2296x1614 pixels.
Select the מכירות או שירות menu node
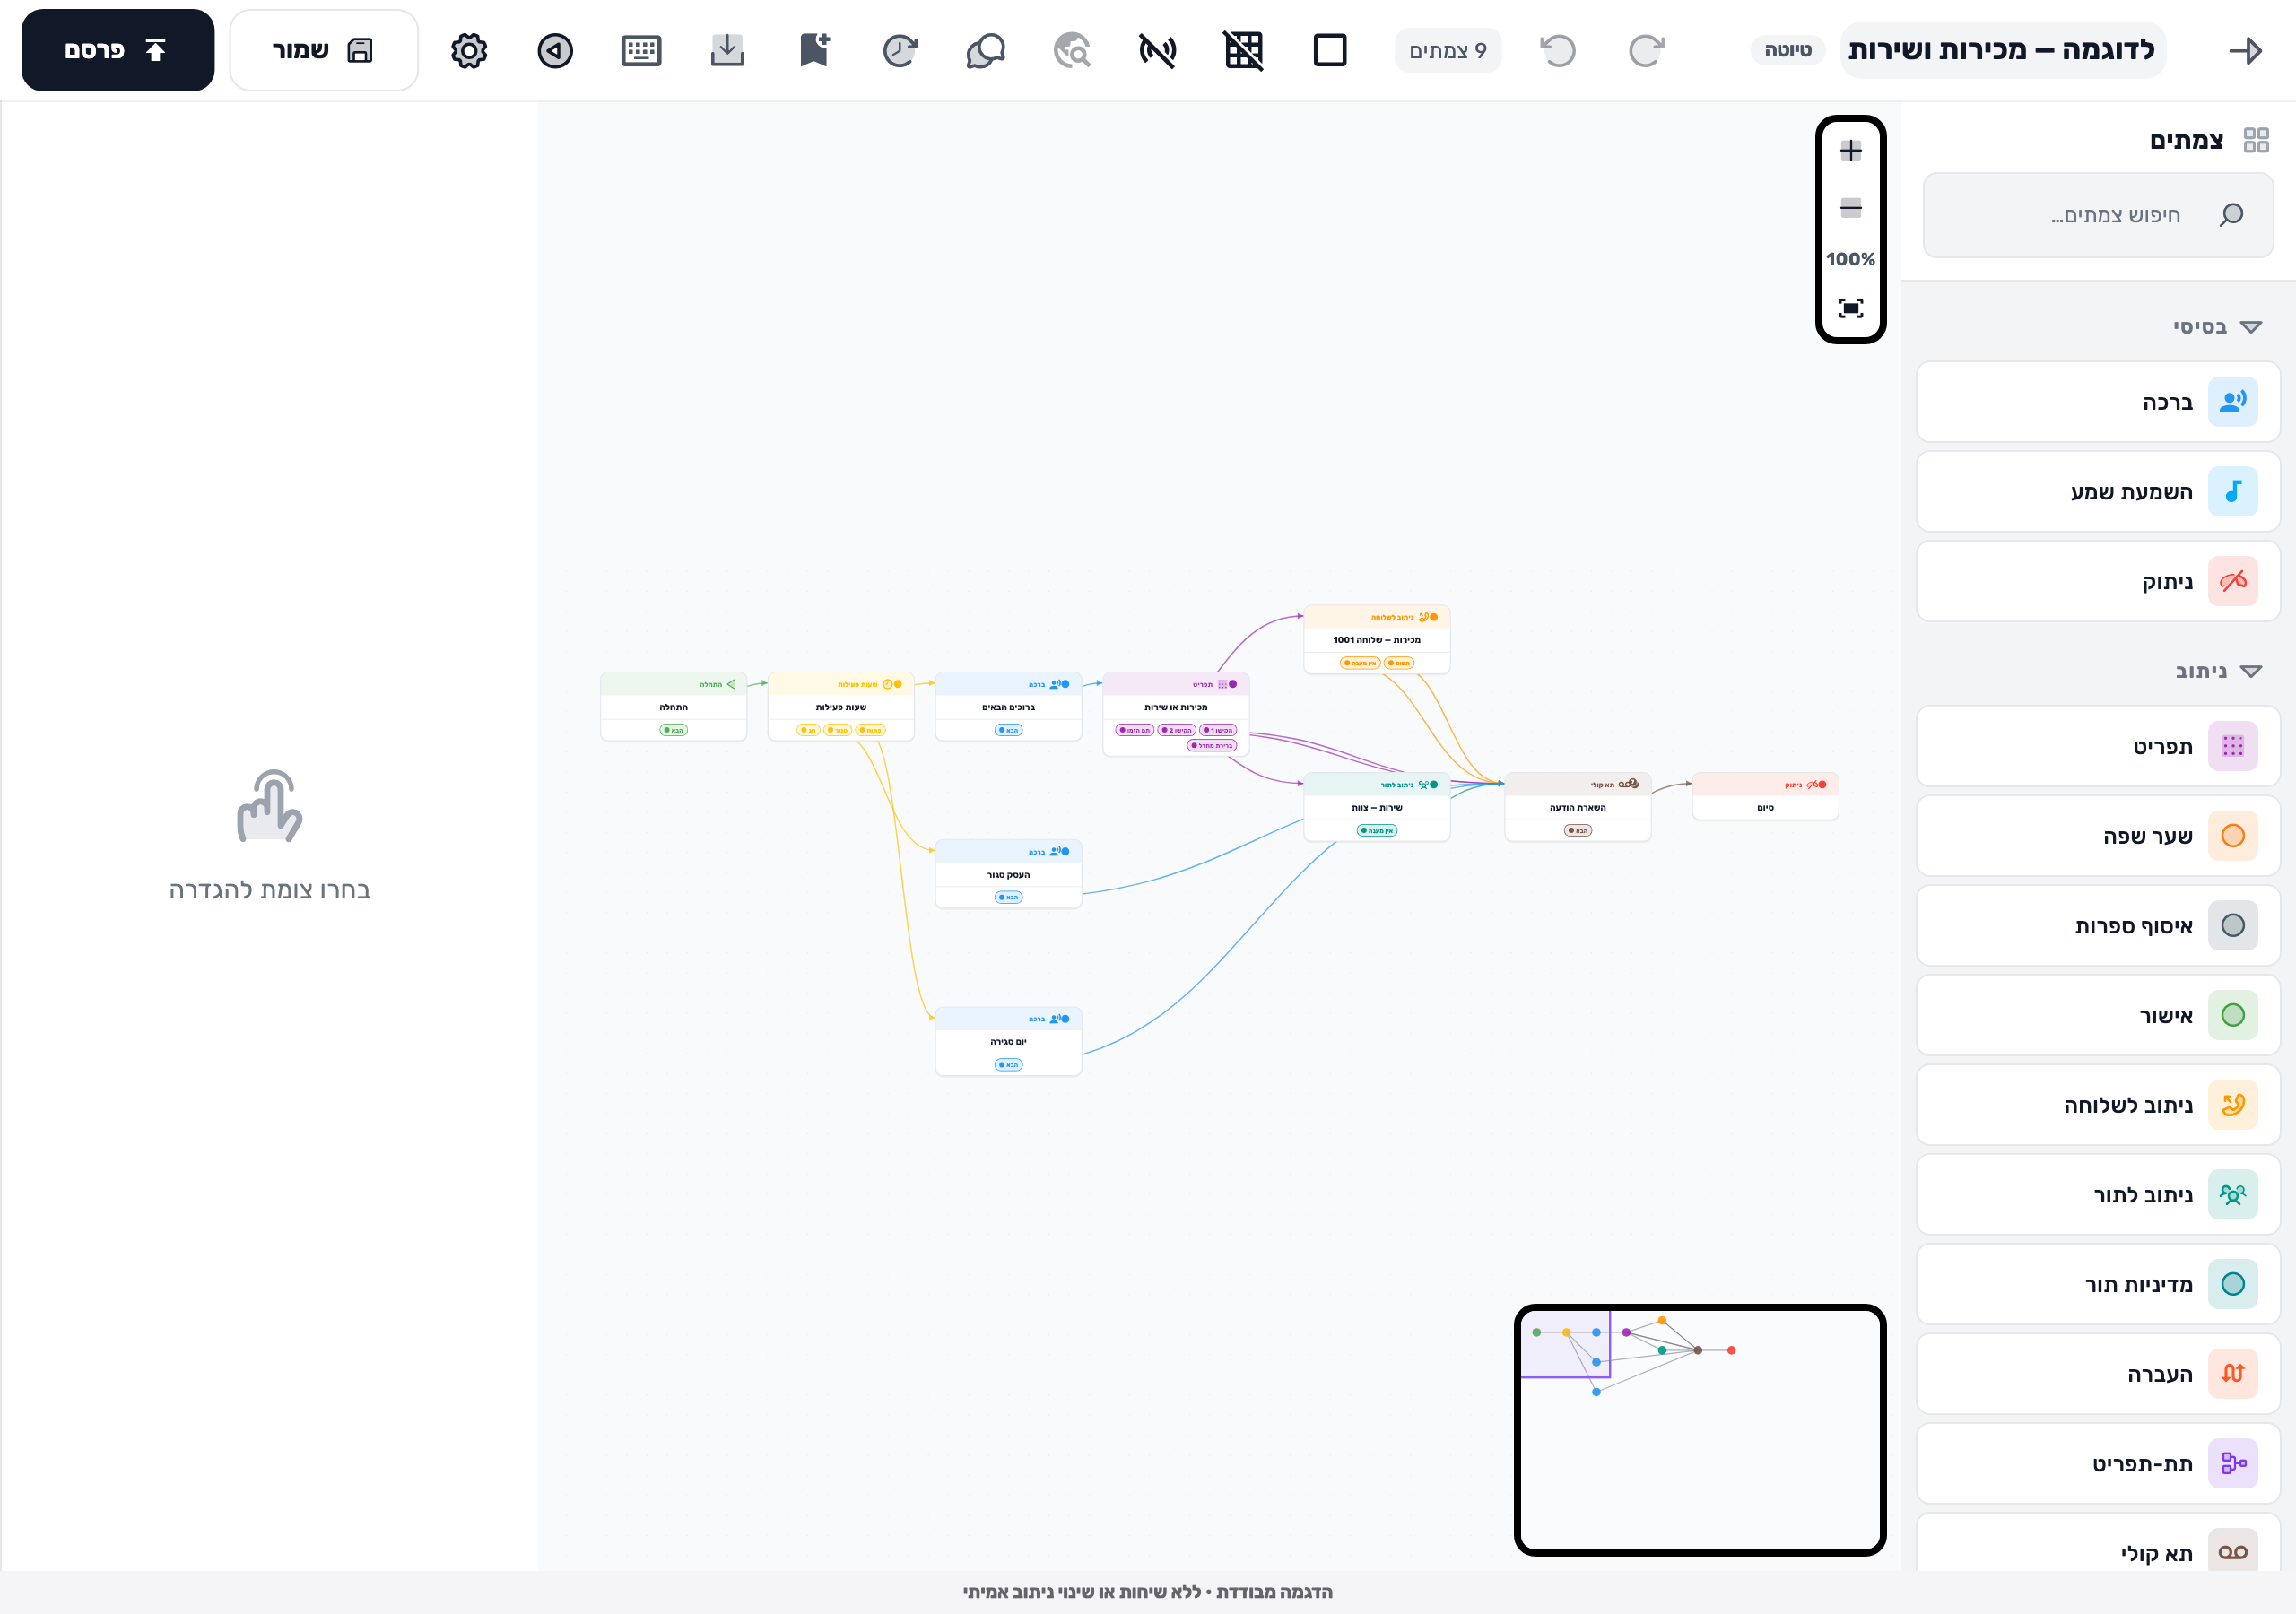pyautogui.click(x=1176, y=714)
